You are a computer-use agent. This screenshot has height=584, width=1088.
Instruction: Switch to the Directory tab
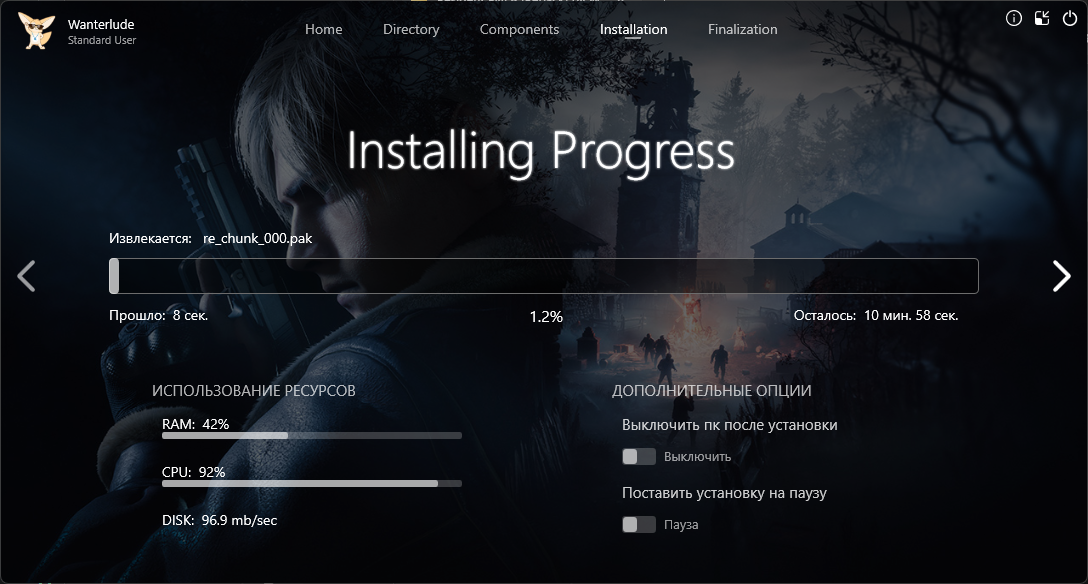tap(411, 29)
